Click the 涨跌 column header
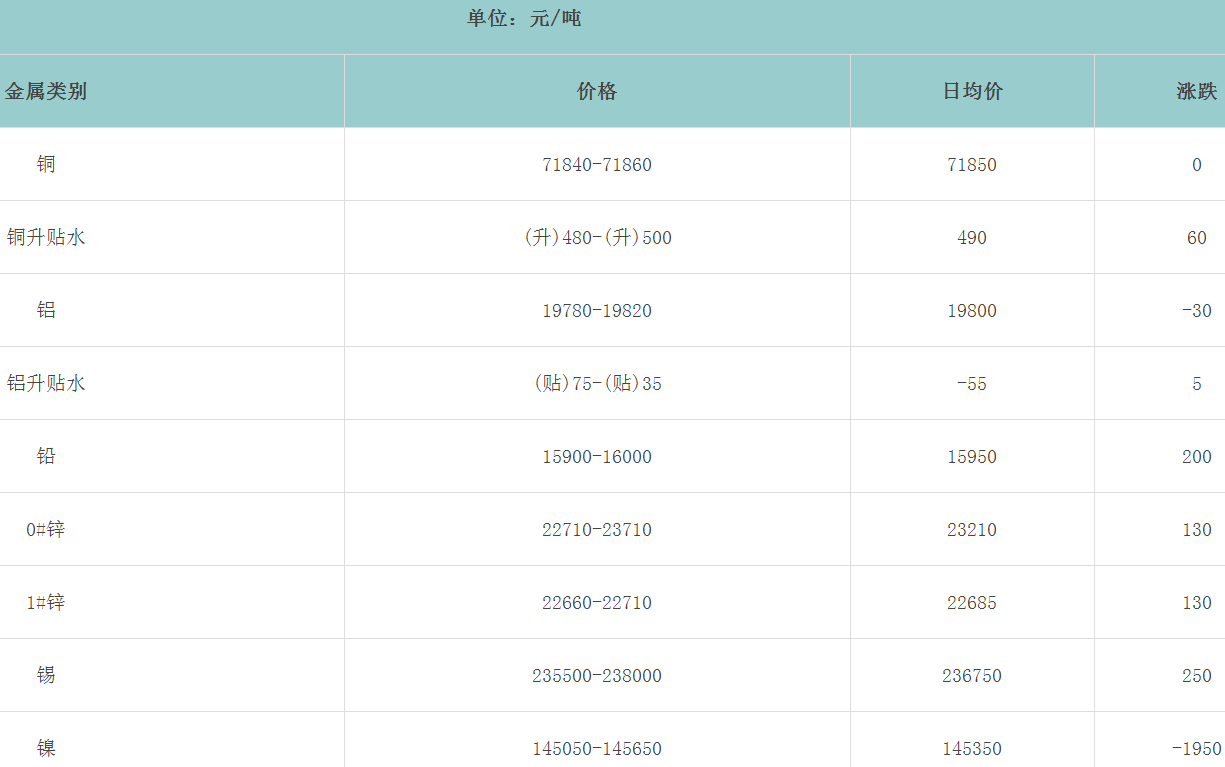Screen dimensions: 1225x767 click(1196, 92)
